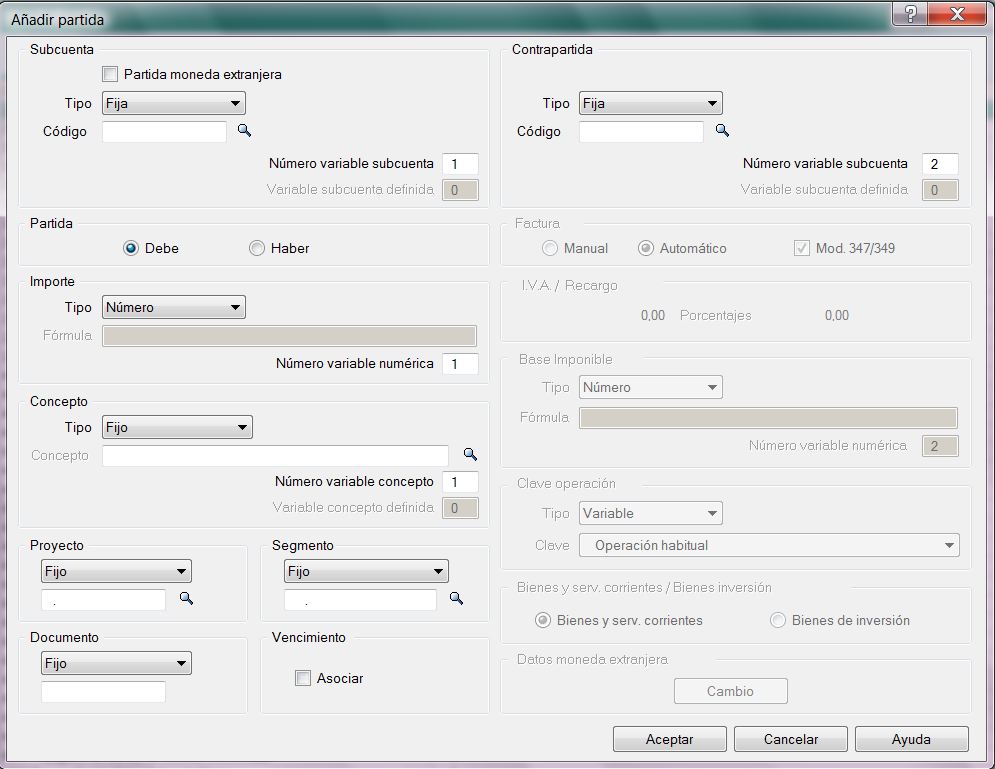Image resolution: width=995 pixels, height=769 pixels.
Task: Select the Debe radio button
Action: pyautogui.click(x=131, y=248)
